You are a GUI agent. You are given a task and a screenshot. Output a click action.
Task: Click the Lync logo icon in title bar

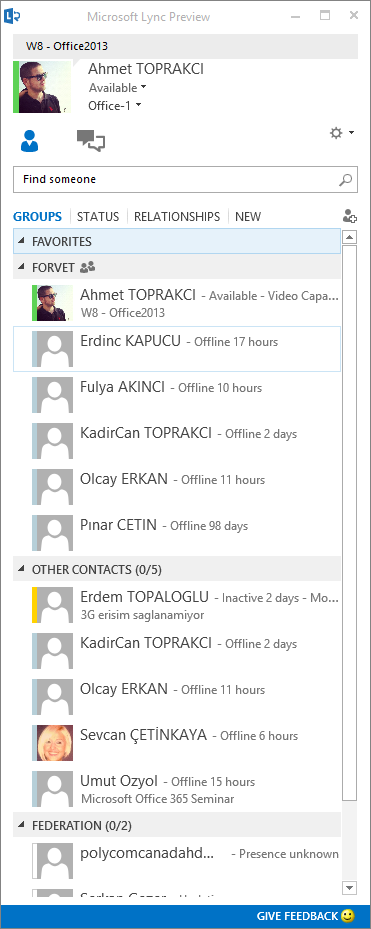pyautogui.click(x=12, y=16)
